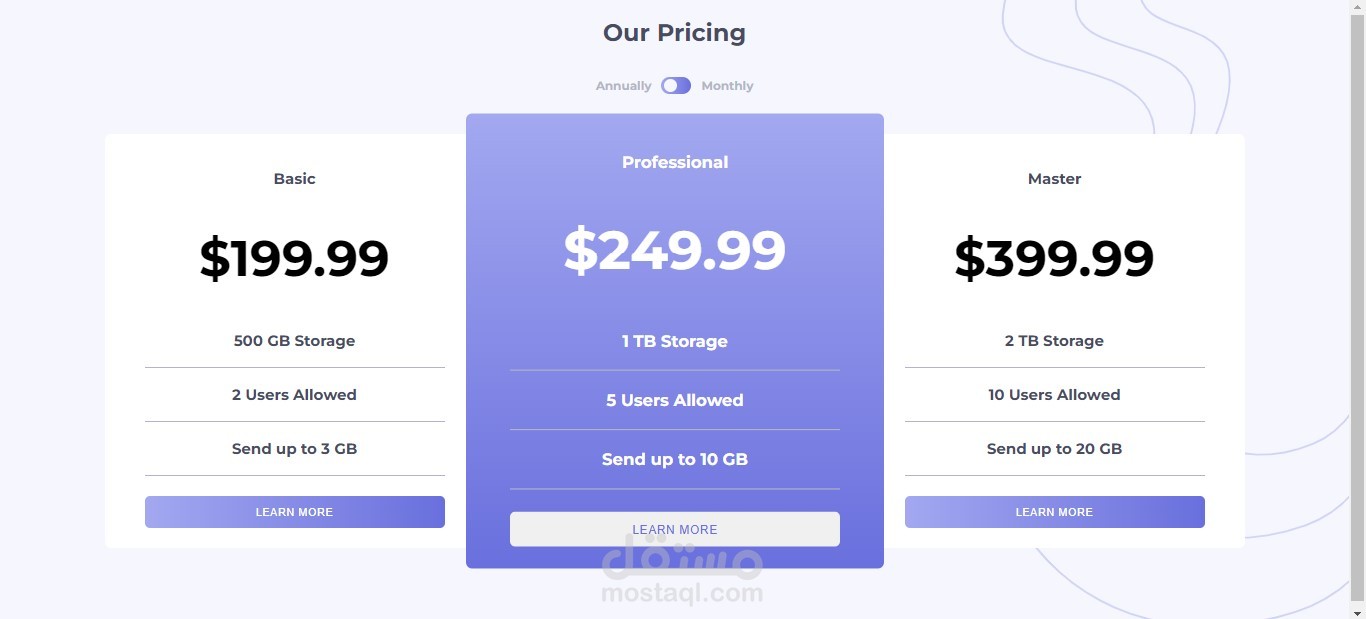Click the scrollbar up arrow
The width and height of the screenshot is (1366, 619).
pyautogui.click(x=1357, y=7)
